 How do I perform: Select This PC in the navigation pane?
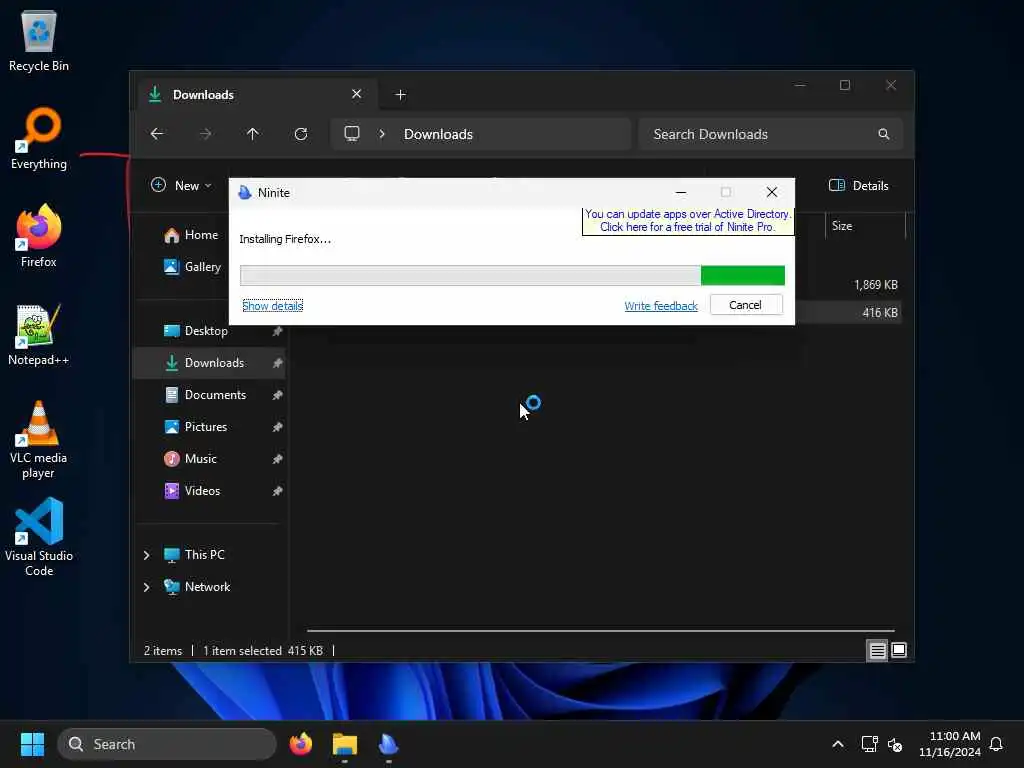click(194, 555)
